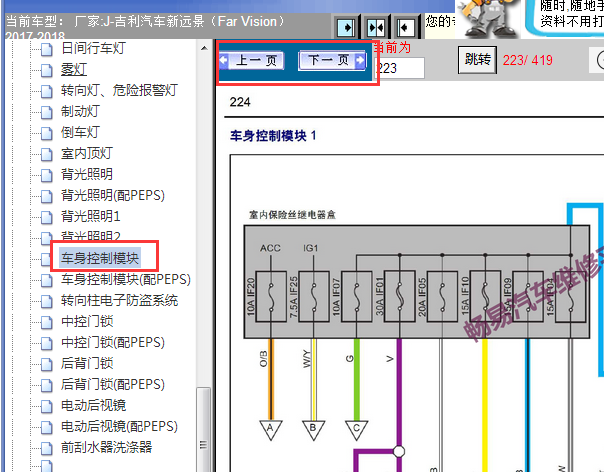Click connector triangle C in diagram
604x472 pixels.
(356, 430)
